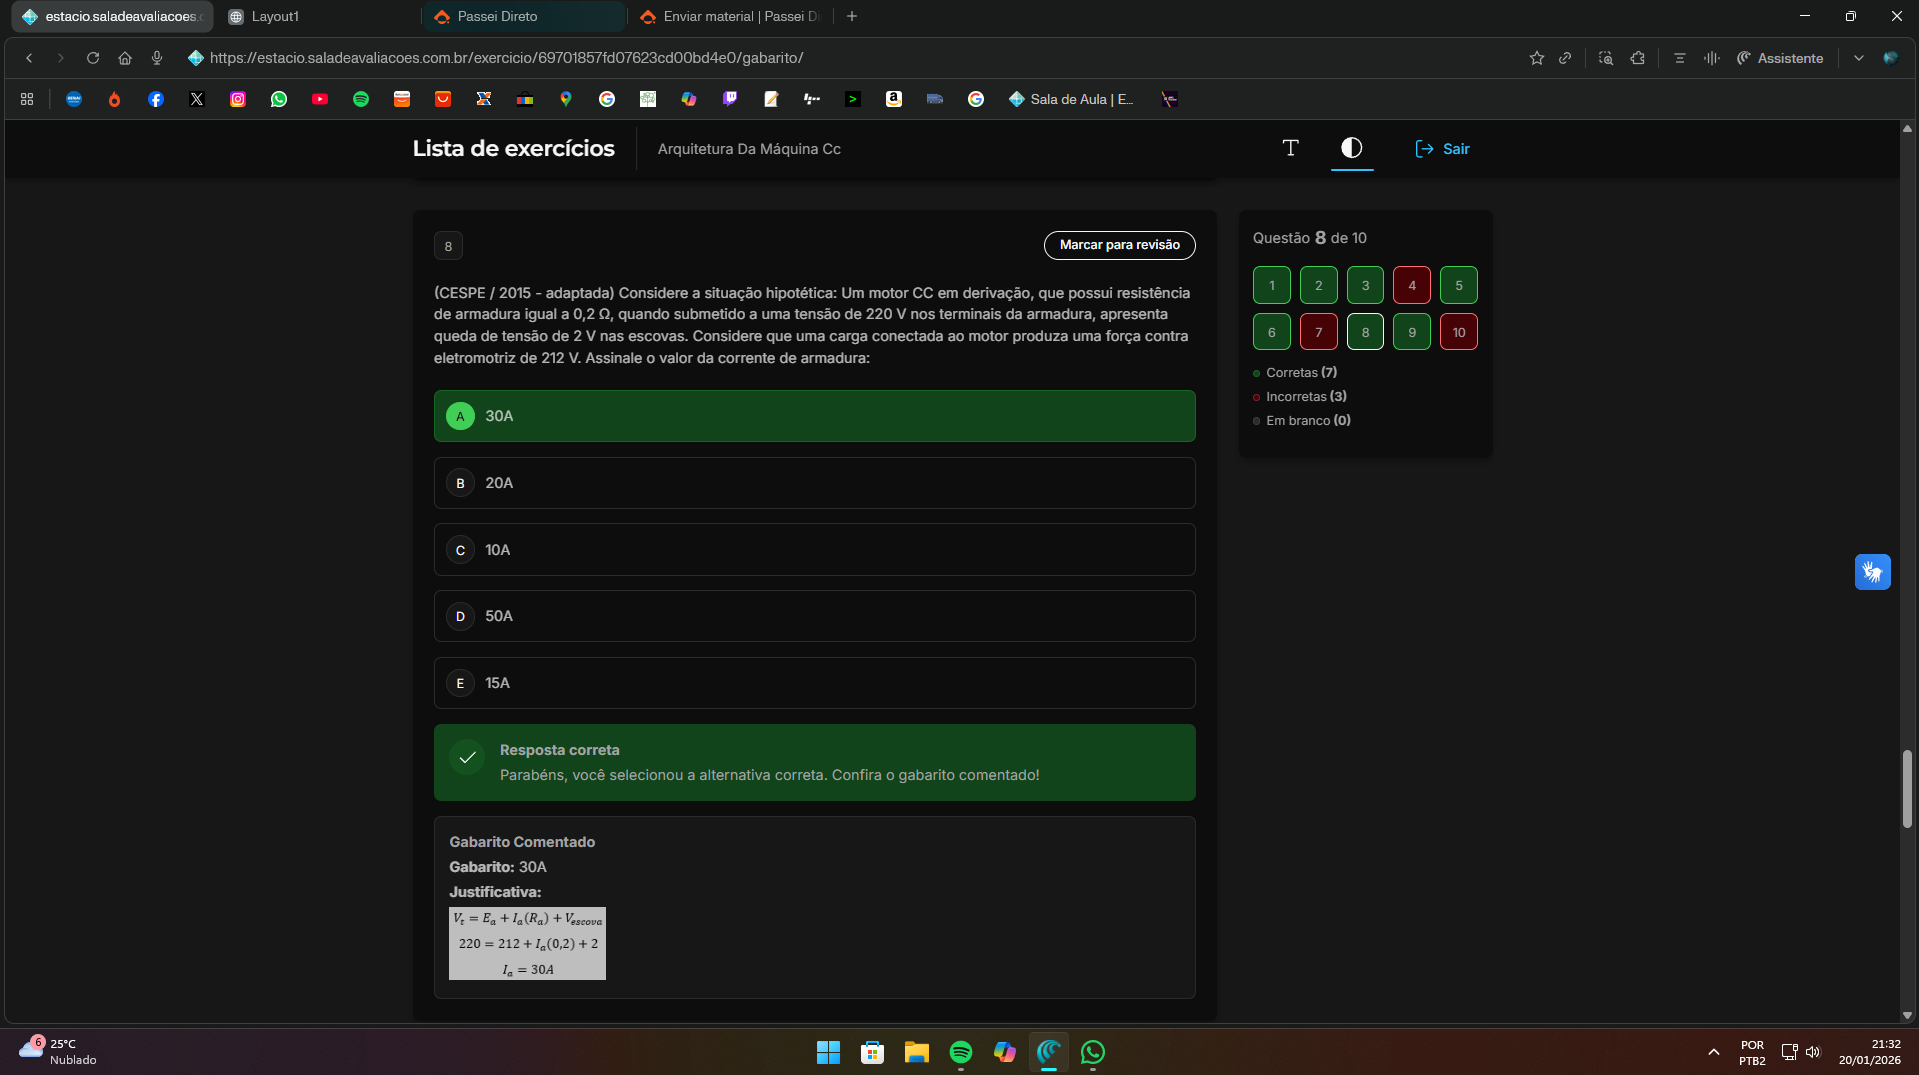The height and width of the screenshot is (1075, 1919).
Task: Click the page vertical scrollbar thumb
Action: [1907, 788]
